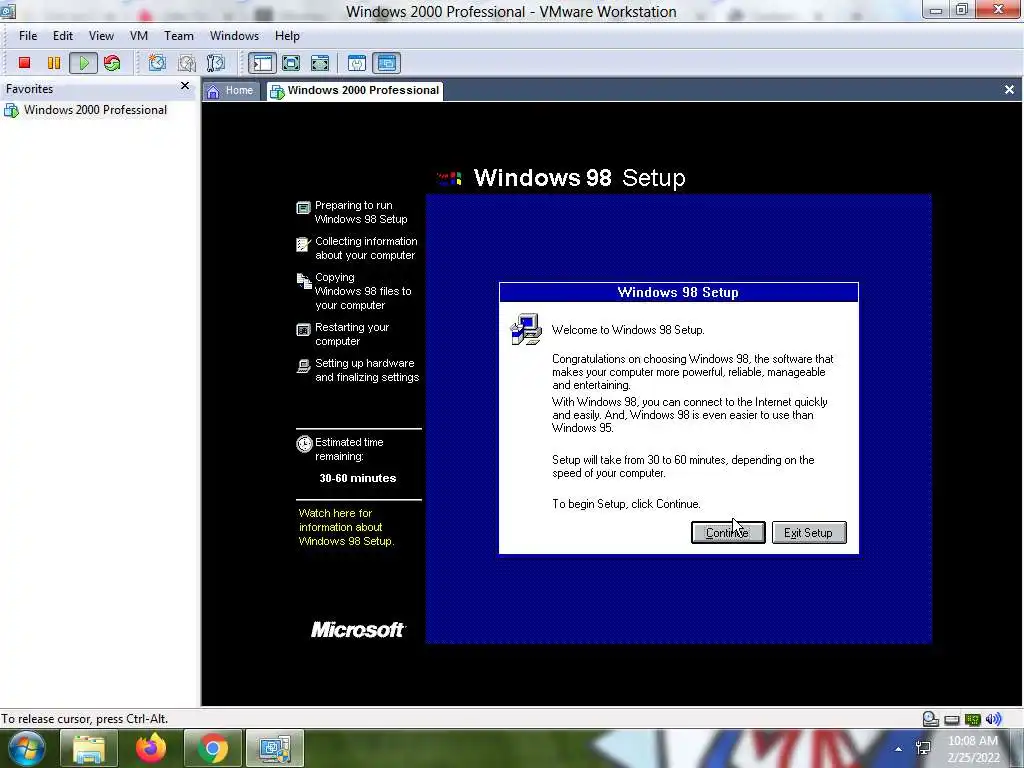
Task: Click 'Welcome to Windows 98 Setup.' text
Action: pos(628,330)
